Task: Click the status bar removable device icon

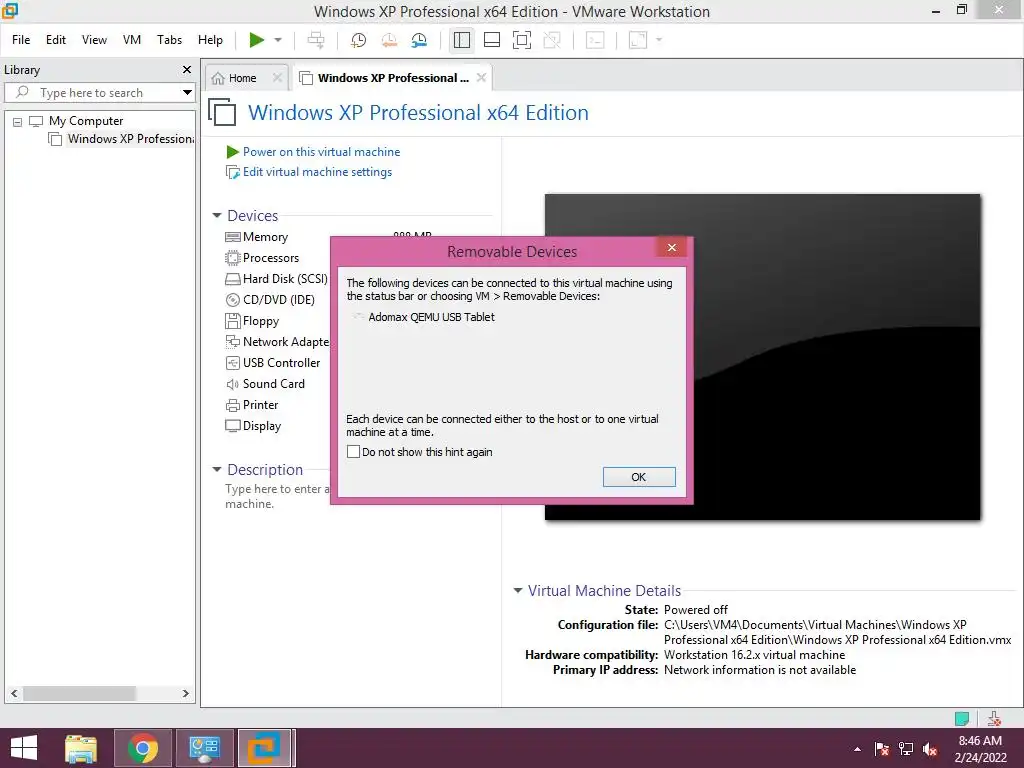Action: click(x=994, y=719)
